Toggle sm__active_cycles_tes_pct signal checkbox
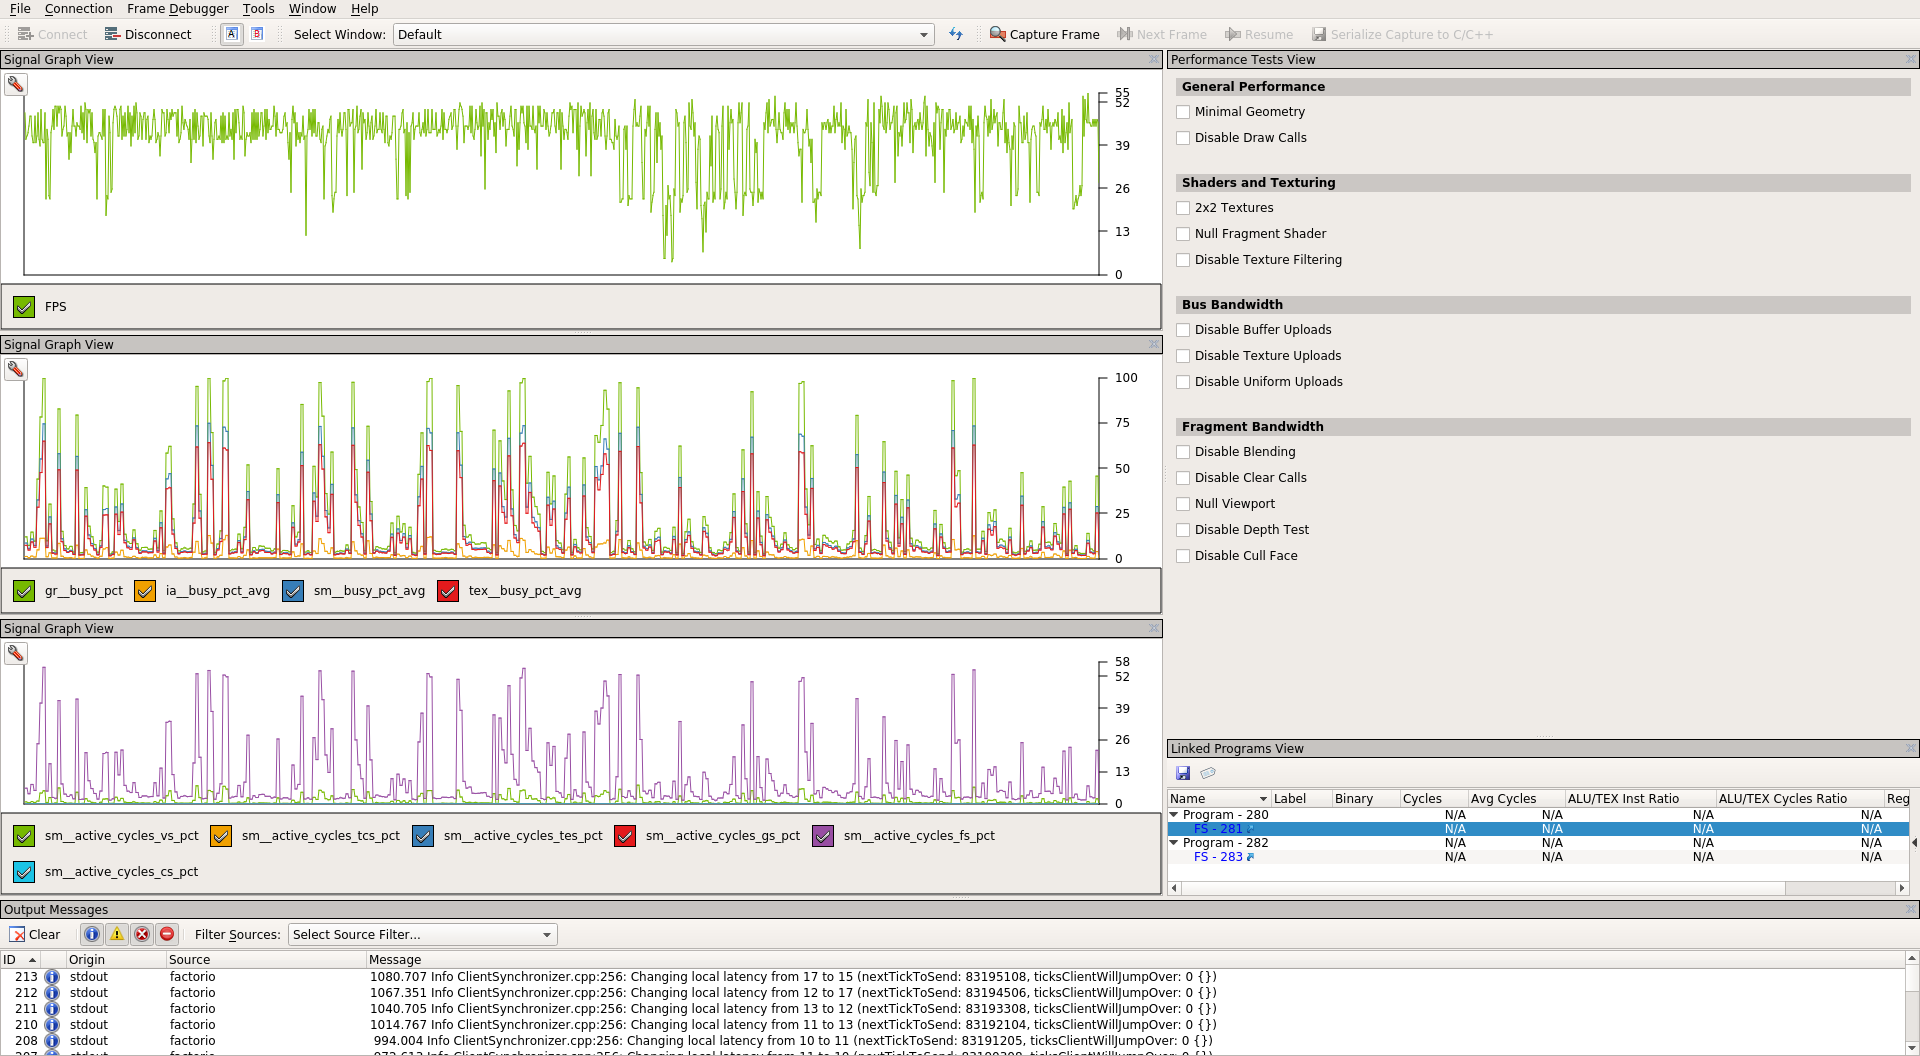The width and height of the screenshot is (1920, 1056). (423, 836)
